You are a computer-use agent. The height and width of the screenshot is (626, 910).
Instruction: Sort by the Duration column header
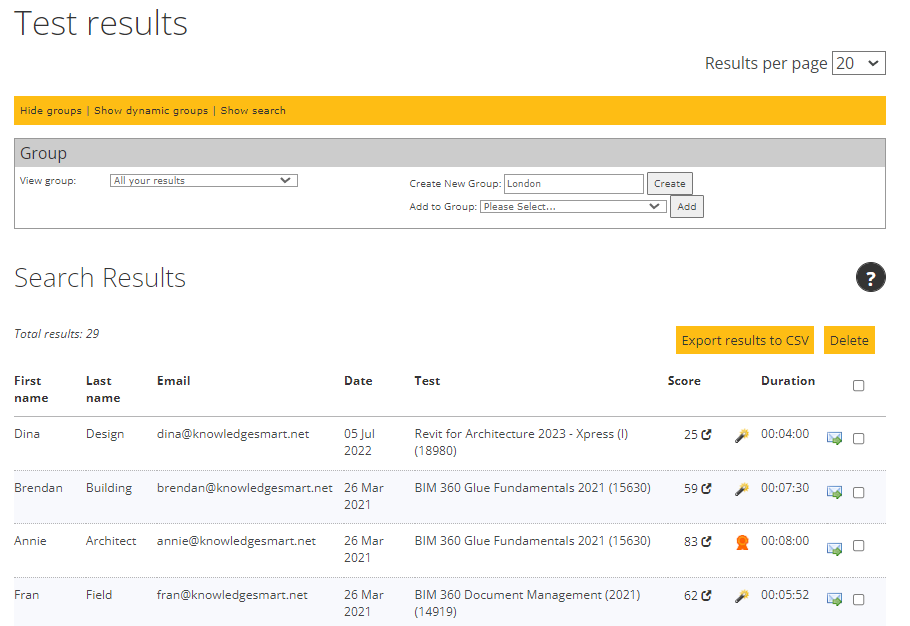coord(788,381)
